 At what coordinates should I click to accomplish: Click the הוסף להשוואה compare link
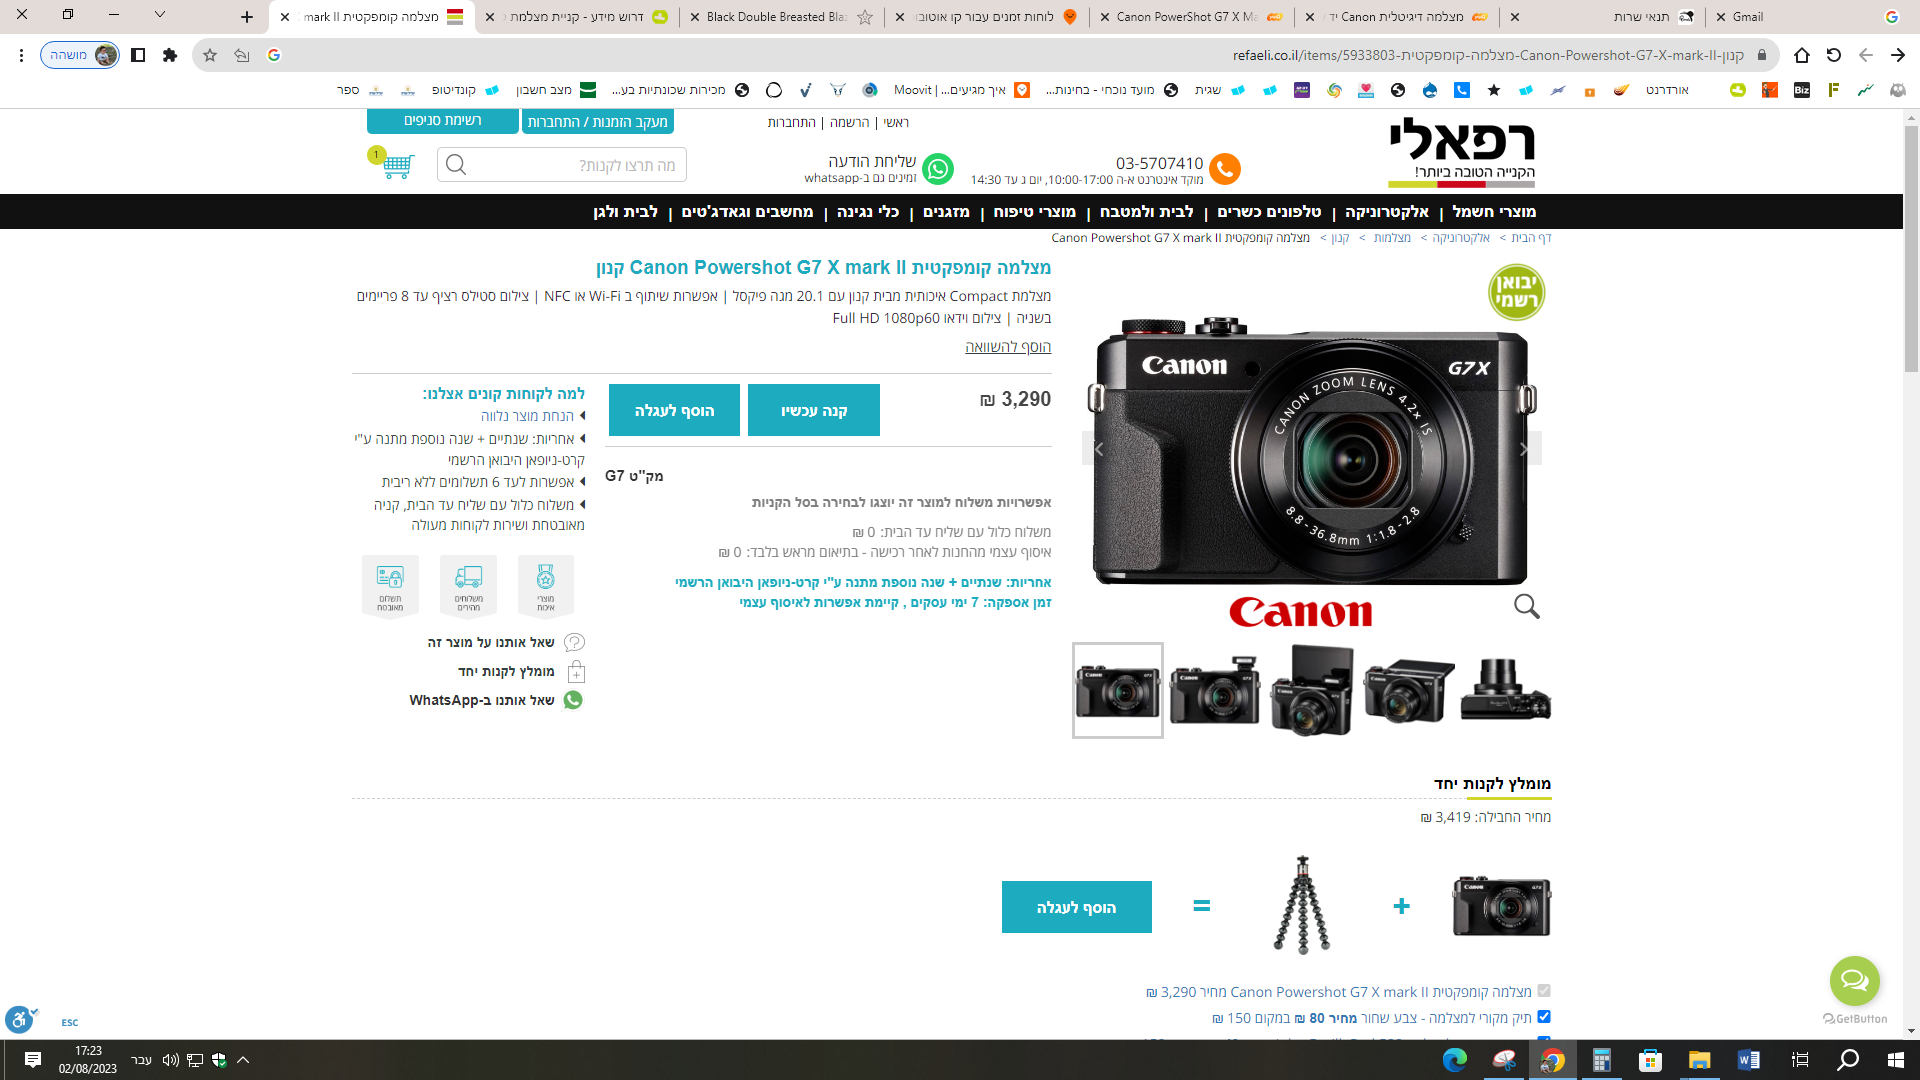(x=1007, y=347)
